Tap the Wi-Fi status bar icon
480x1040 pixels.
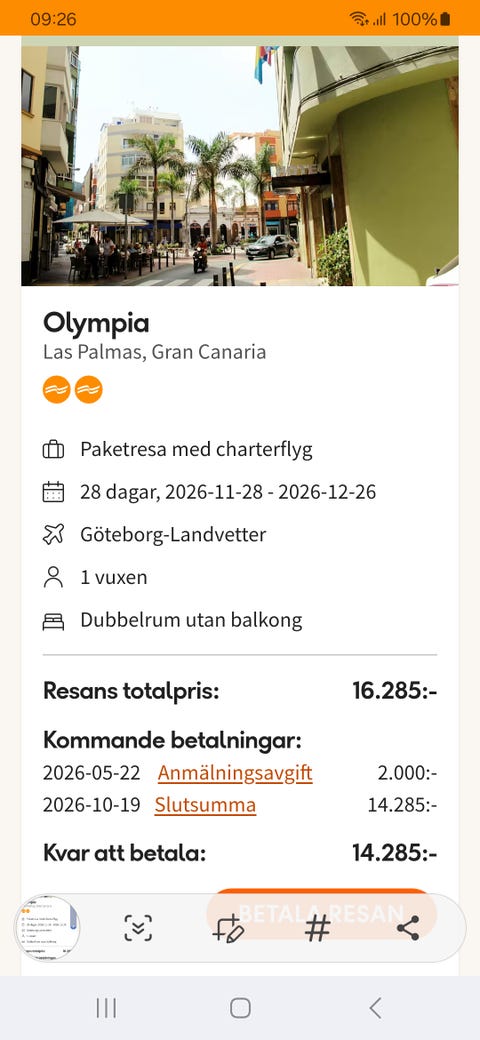coord(359,19)
